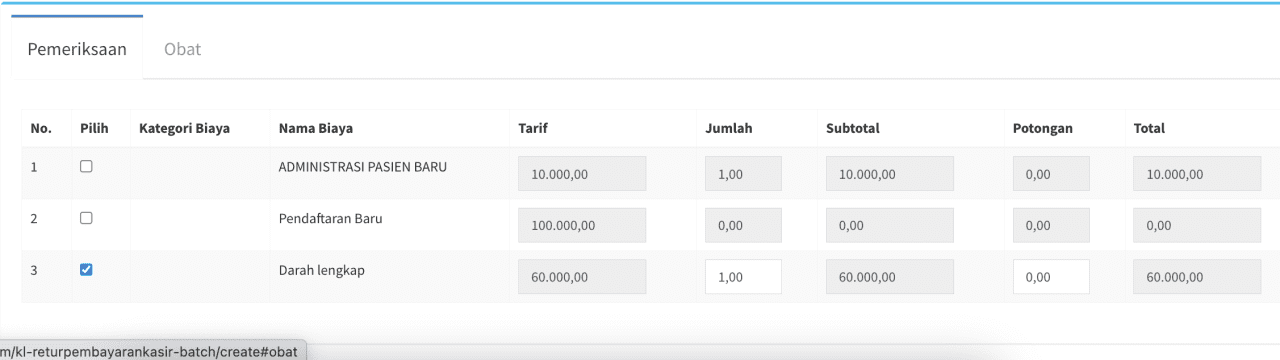Click the Potongan field in Pendaftaran Baru row
This screenshot has width=1280, height=360.
[1051, 226]
